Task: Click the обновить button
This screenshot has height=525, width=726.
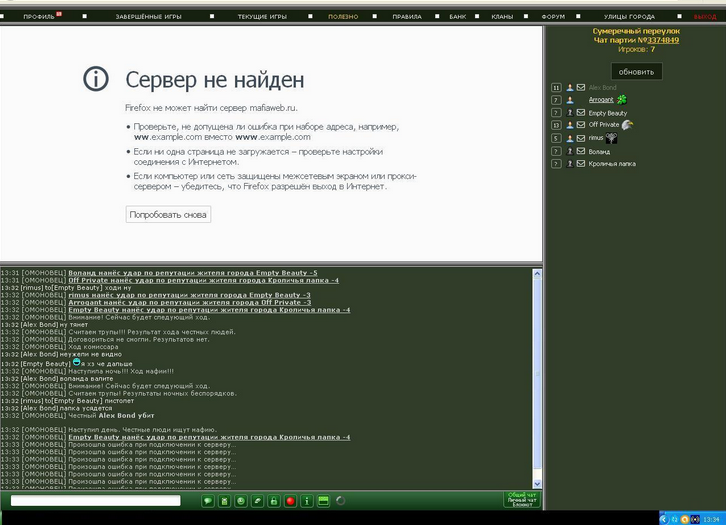Action: [x=636, y=72]
